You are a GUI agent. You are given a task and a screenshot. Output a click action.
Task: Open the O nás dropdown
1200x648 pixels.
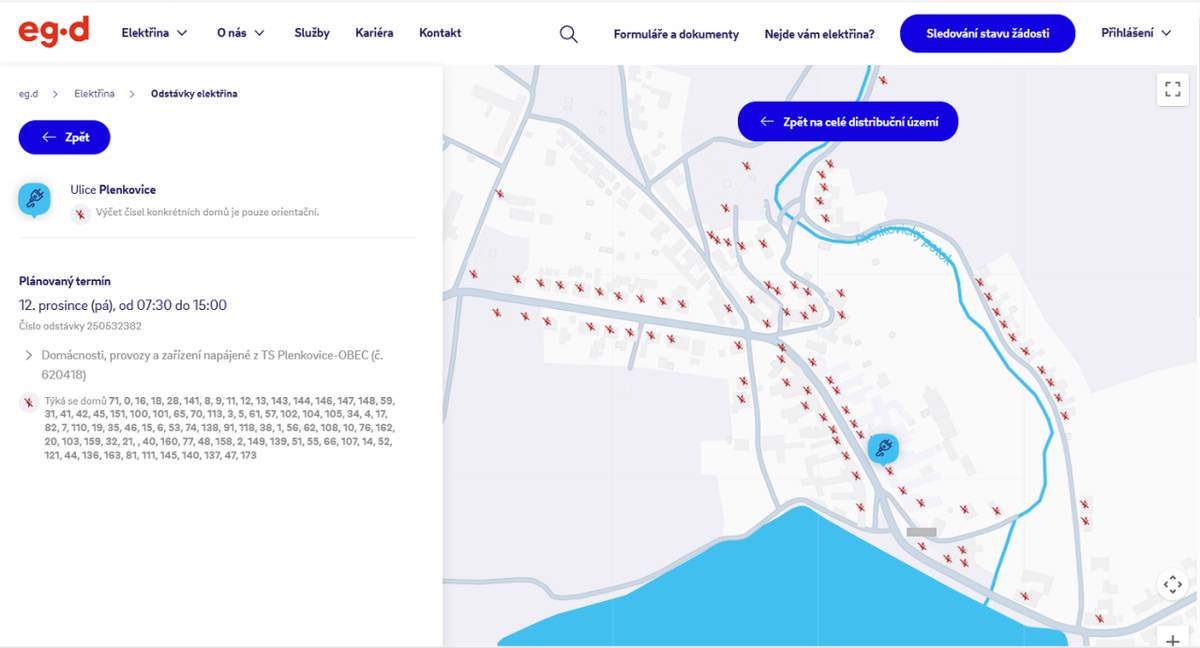[240, 33]
